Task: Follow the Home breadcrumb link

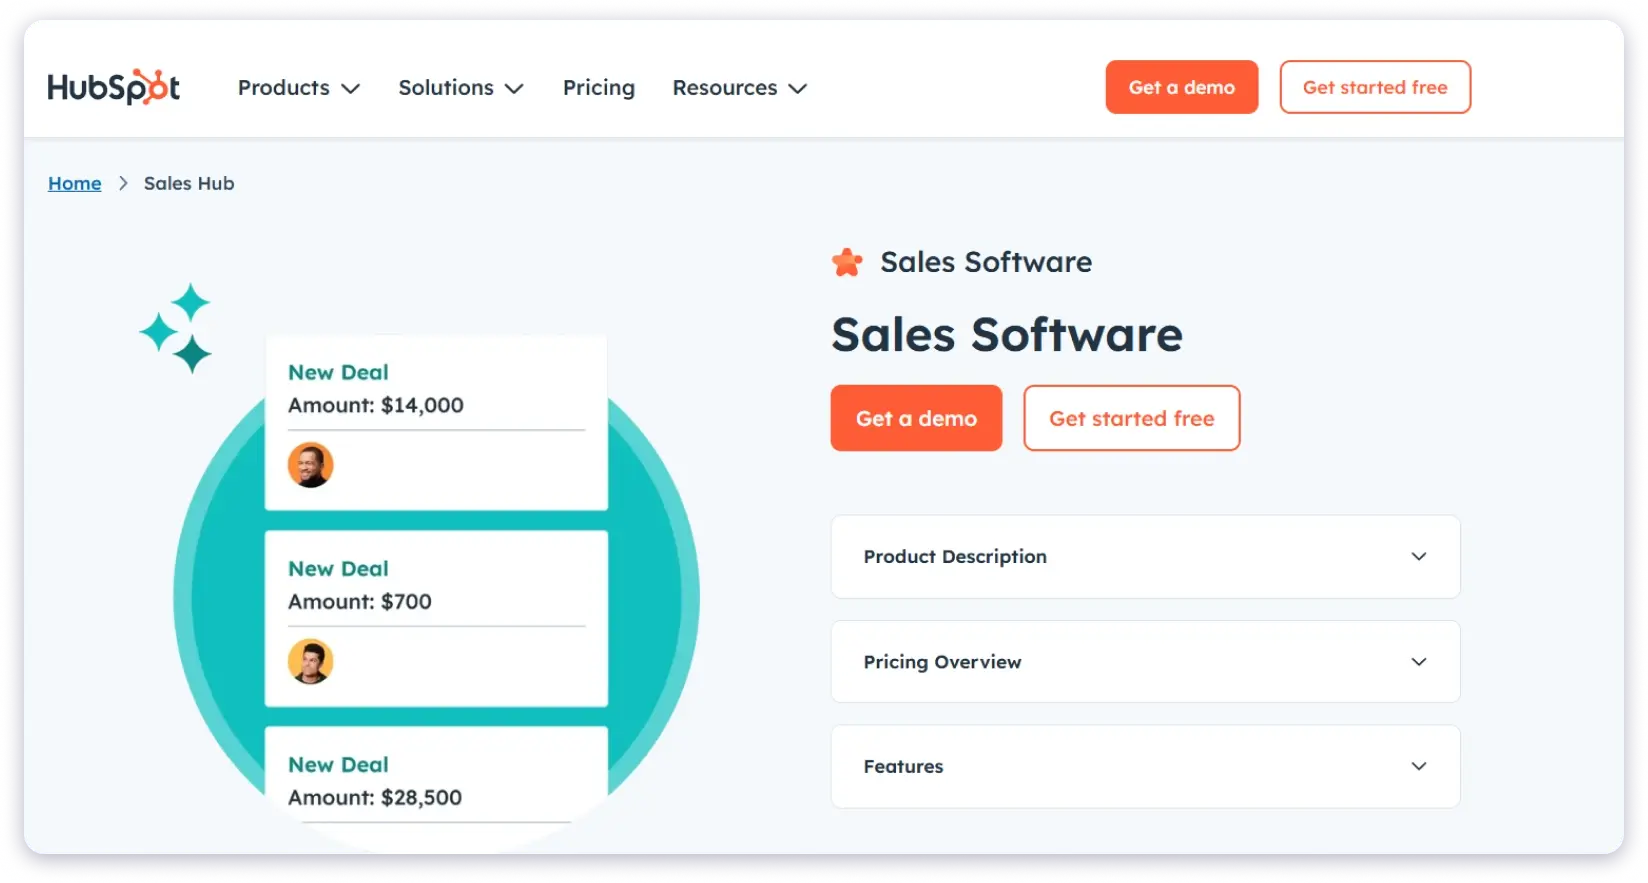Action: (x=75, y=183)
